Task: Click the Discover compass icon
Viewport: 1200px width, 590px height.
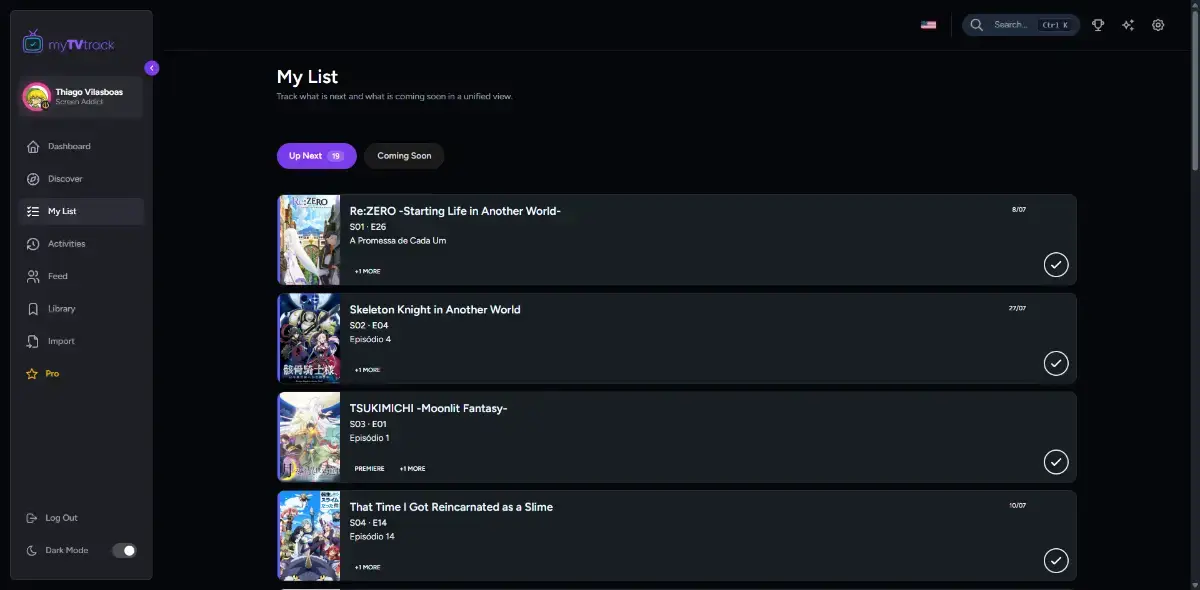Action: click(33, 179)
